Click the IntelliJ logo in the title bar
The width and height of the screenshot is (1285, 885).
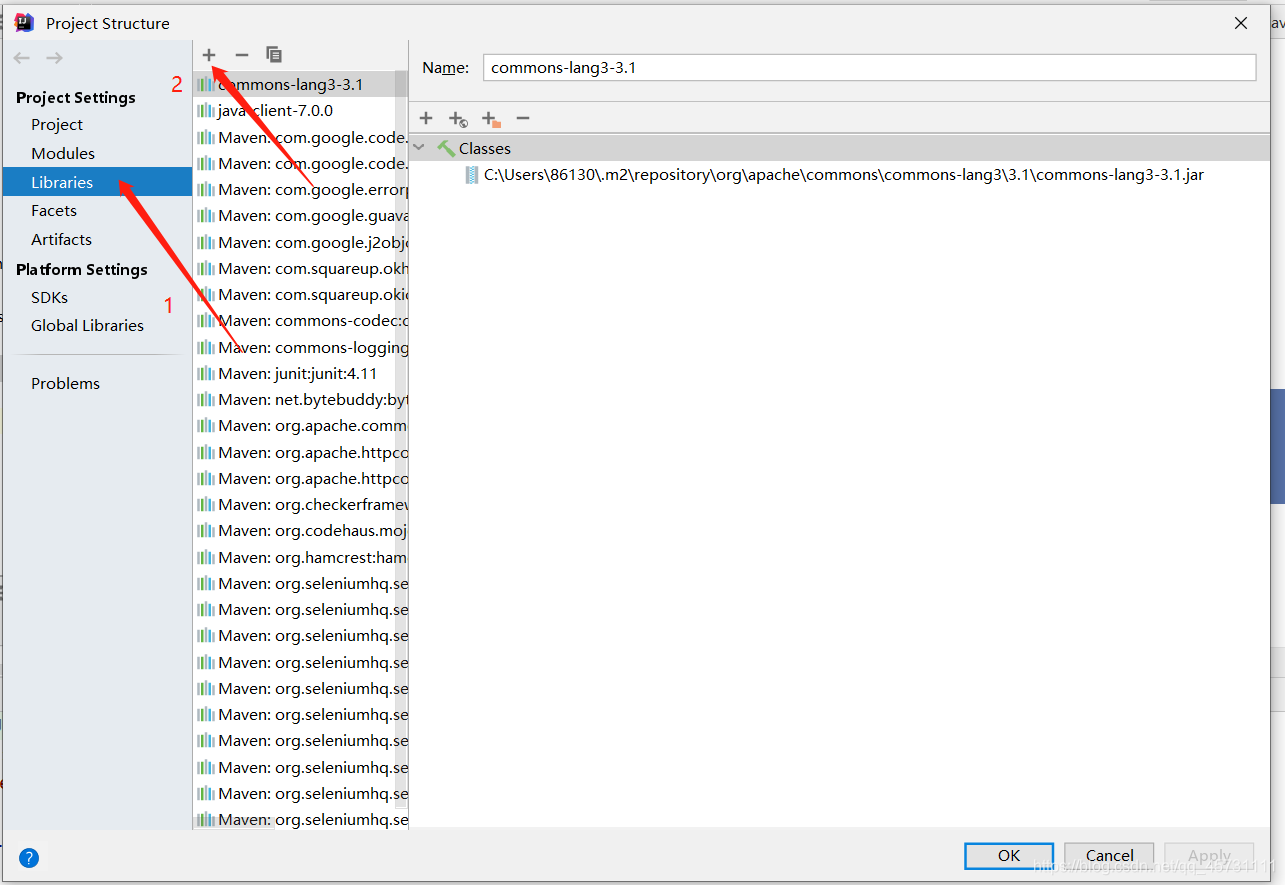[25, 22]
